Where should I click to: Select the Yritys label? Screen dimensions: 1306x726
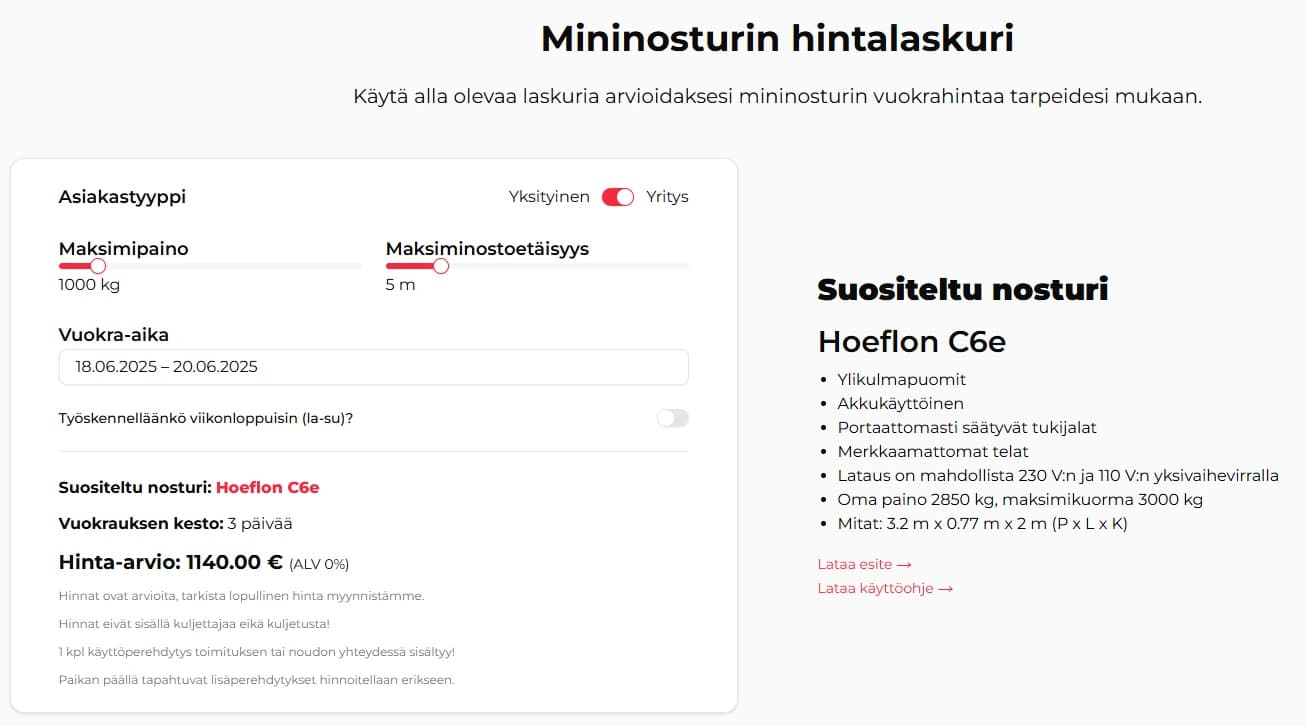[667, 197]
